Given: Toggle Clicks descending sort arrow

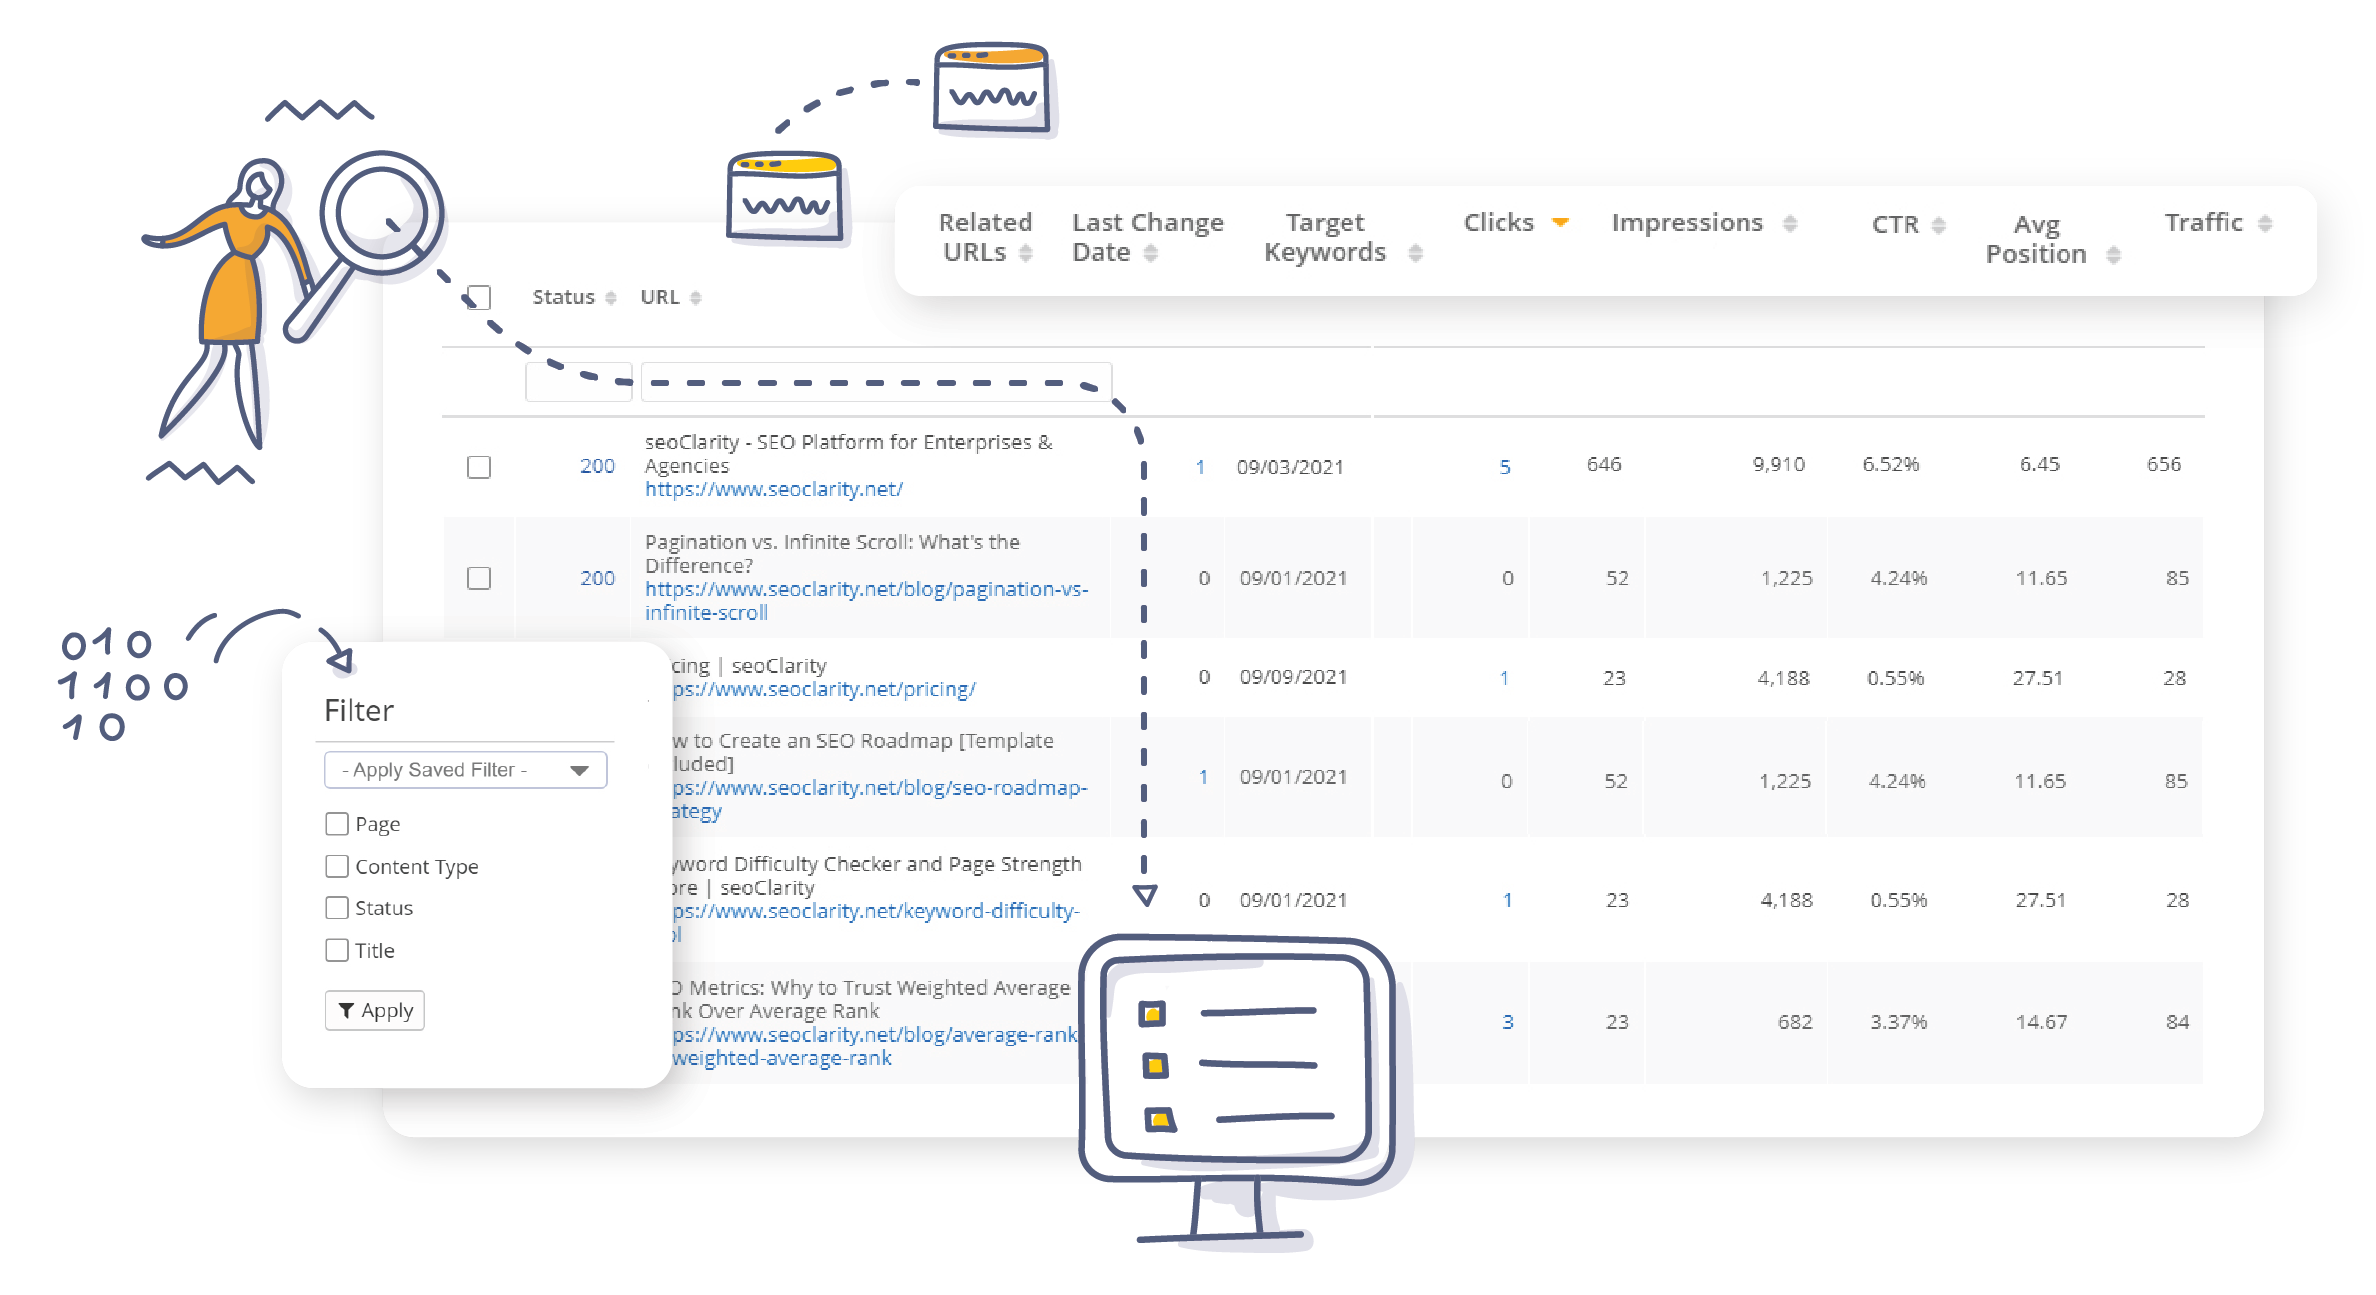Looking at the screenshot, I should [x=1560, y=223].
